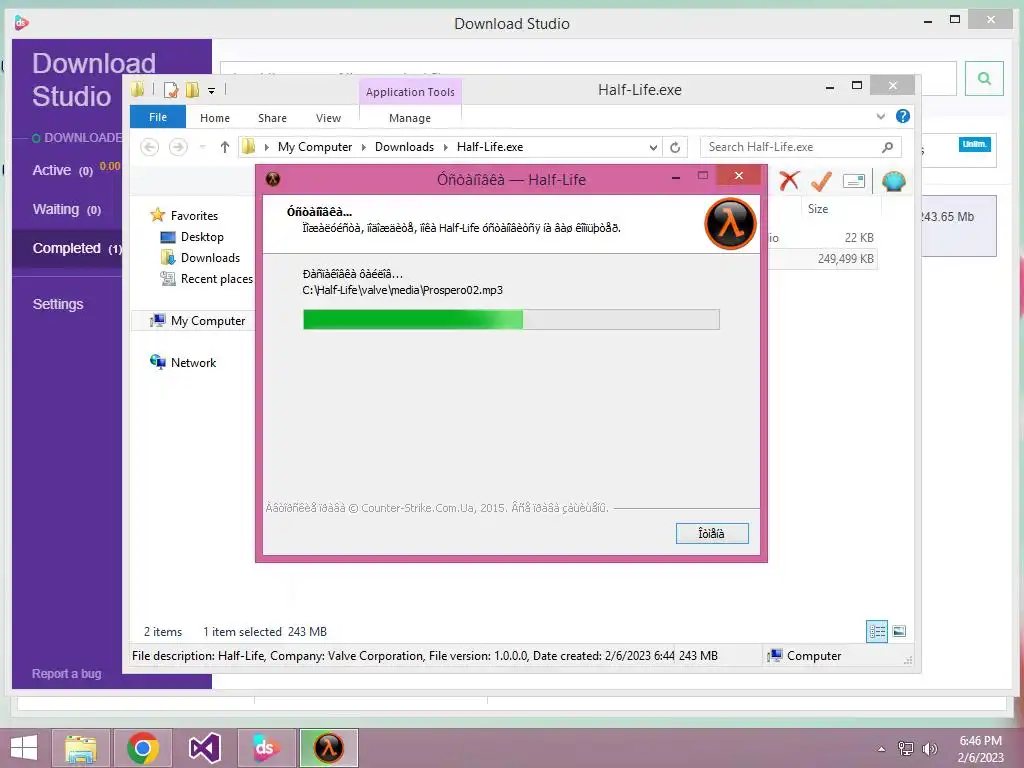Screen dimensions: 1024x768
Task: Click the Half-Life lambda logo in installer
Action: (x=730, y=223)
